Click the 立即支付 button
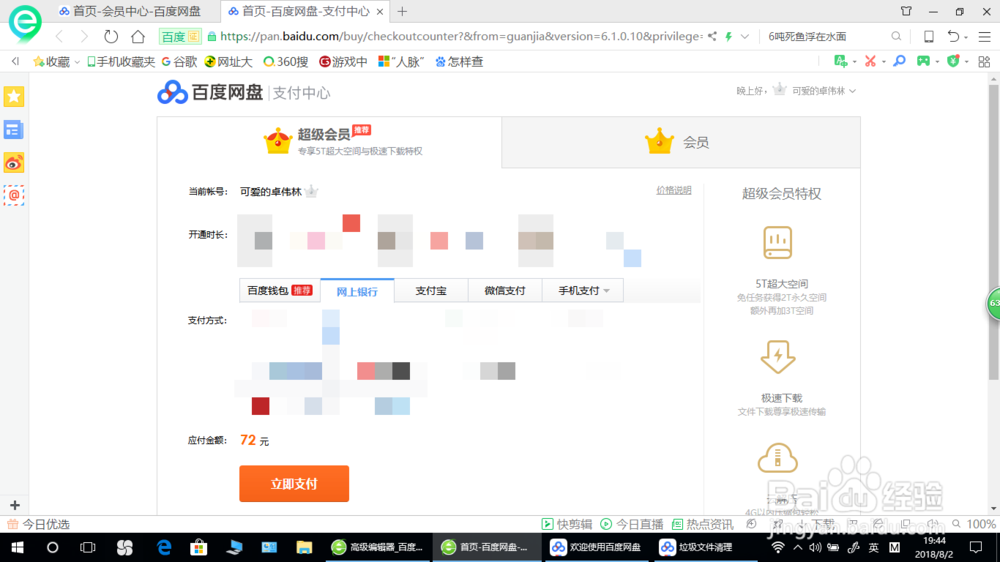Image resolution: width=1000 pixels, height=562 pixels. [x=294, y=484]
